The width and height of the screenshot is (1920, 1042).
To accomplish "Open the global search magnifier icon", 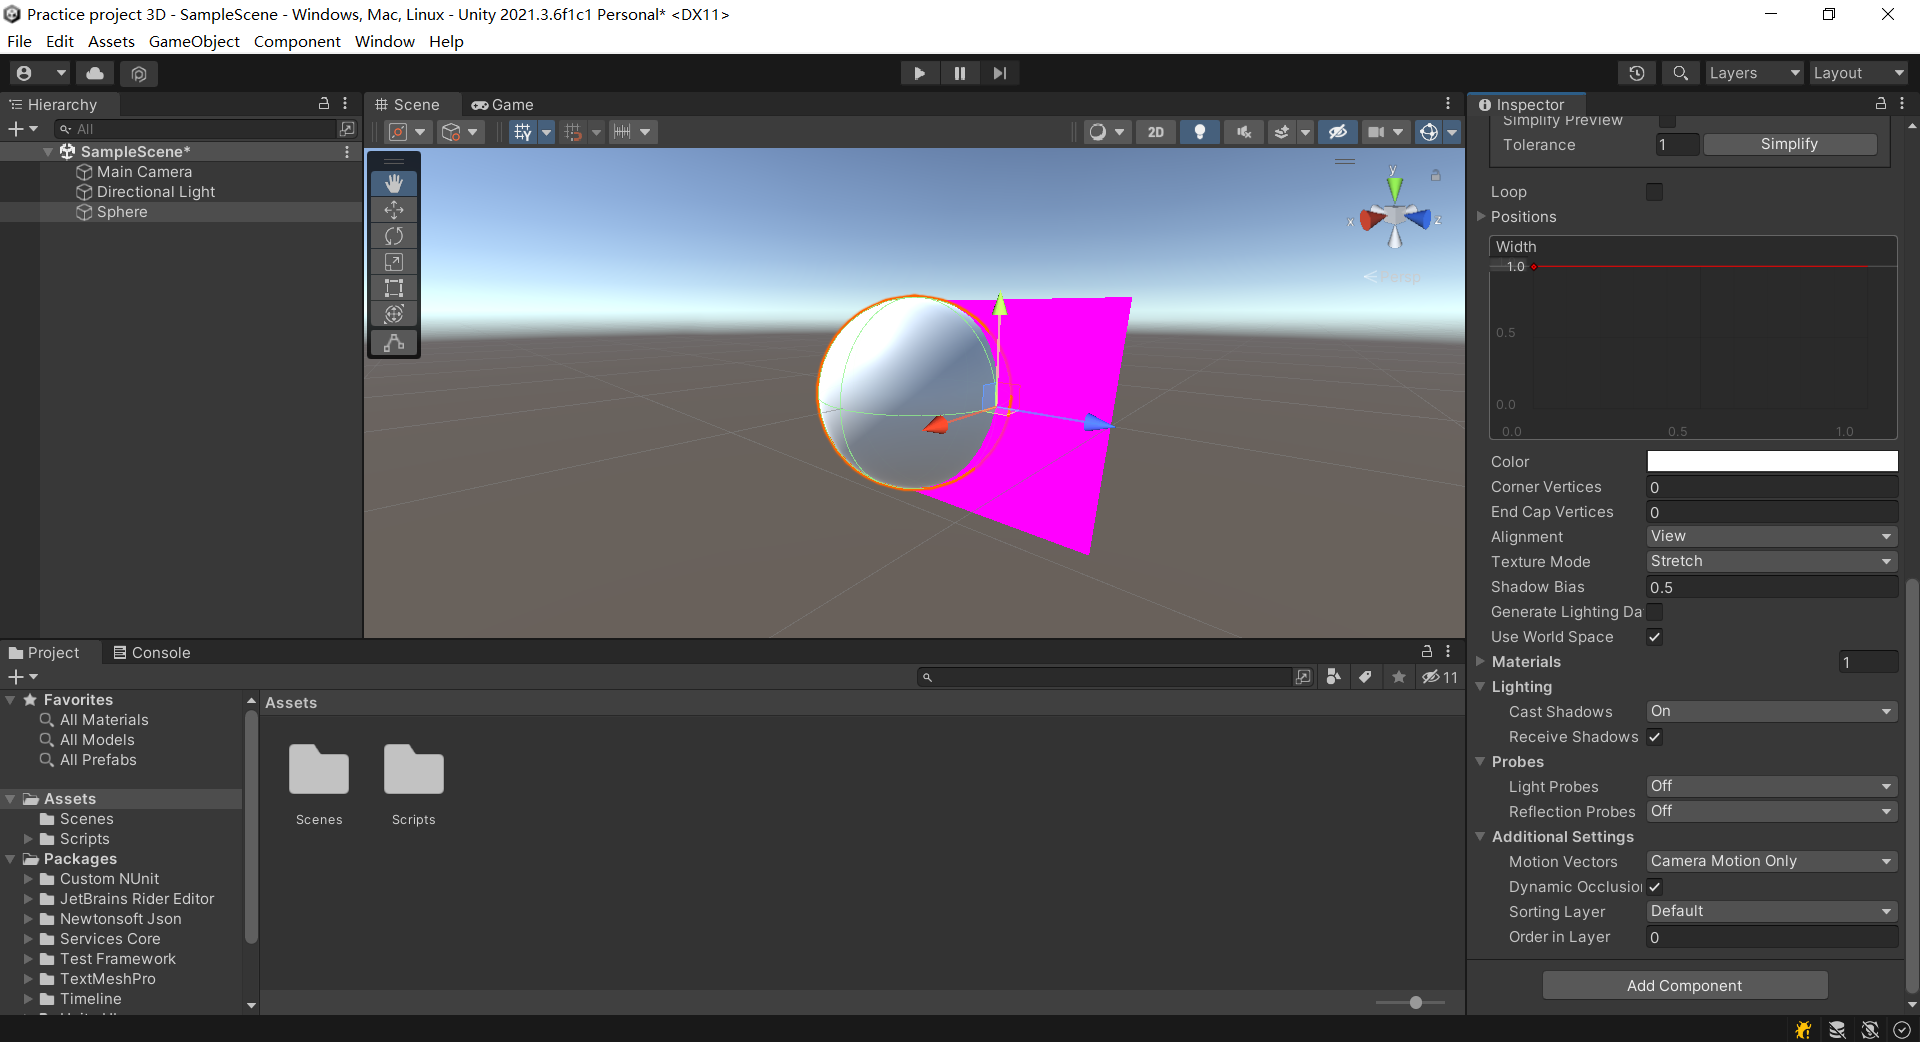I will point(1681,73).
